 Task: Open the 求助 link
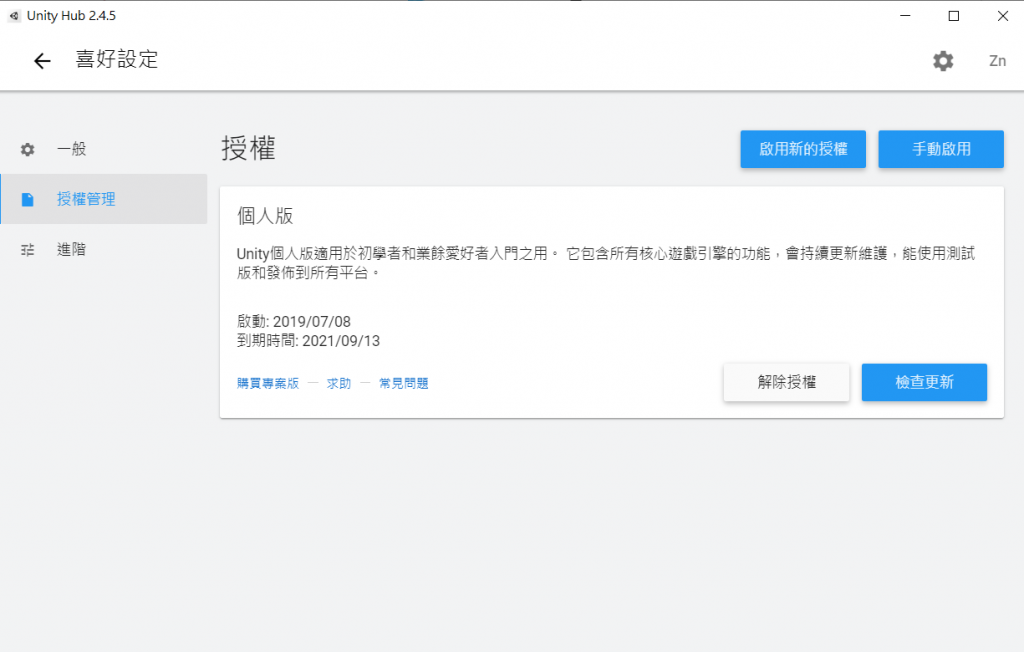(339, 383)
